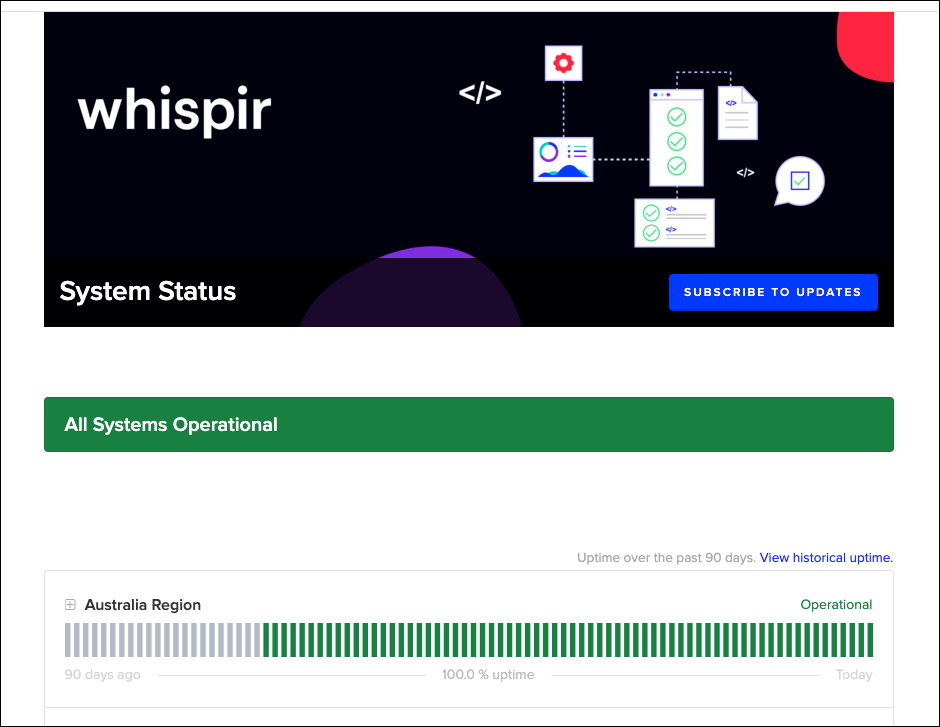
Task: Click the Today label
Action: (854, 675)
